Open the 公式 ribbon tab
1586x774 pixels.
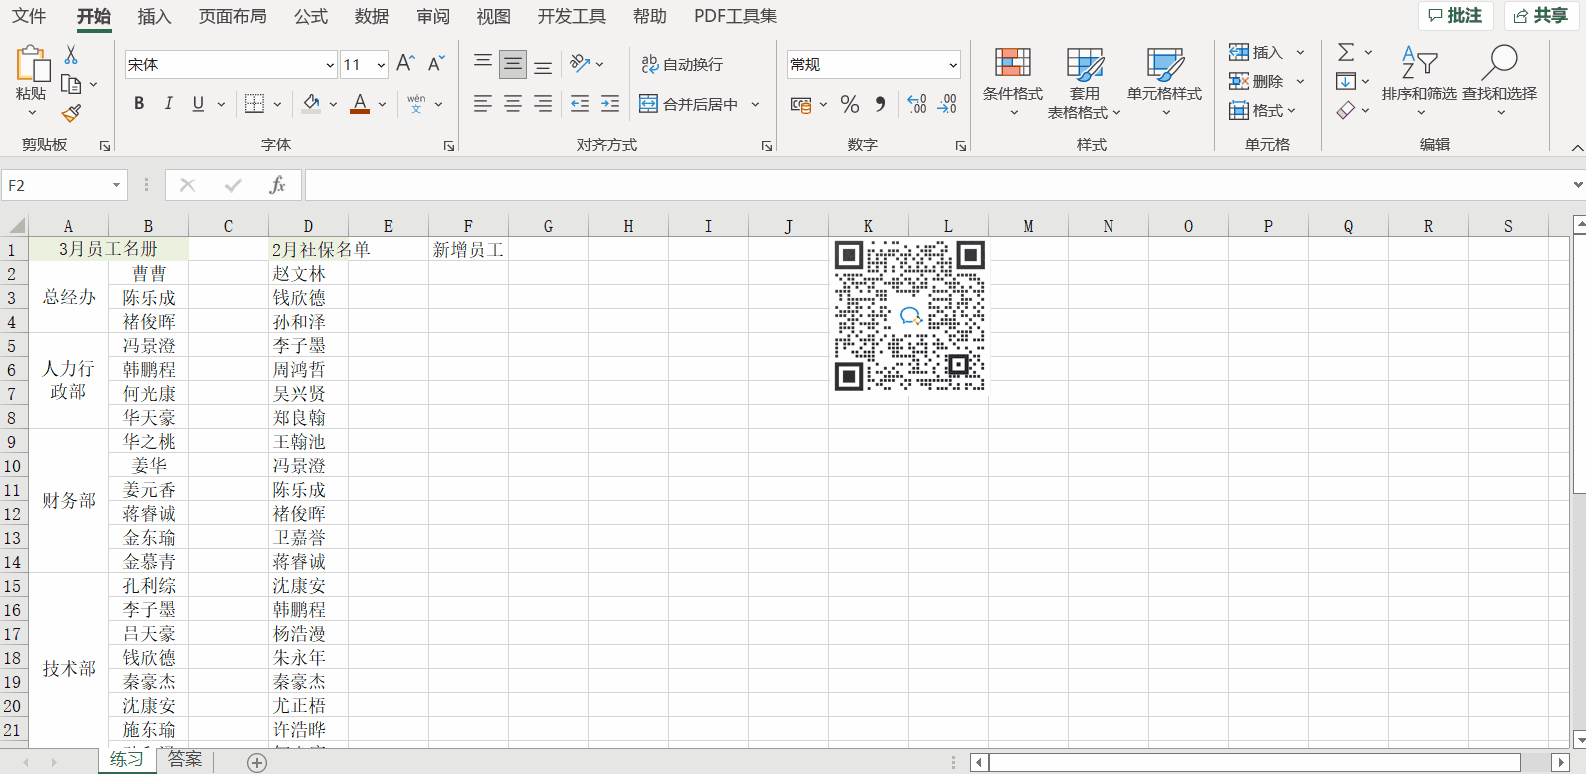pos(311,16)
